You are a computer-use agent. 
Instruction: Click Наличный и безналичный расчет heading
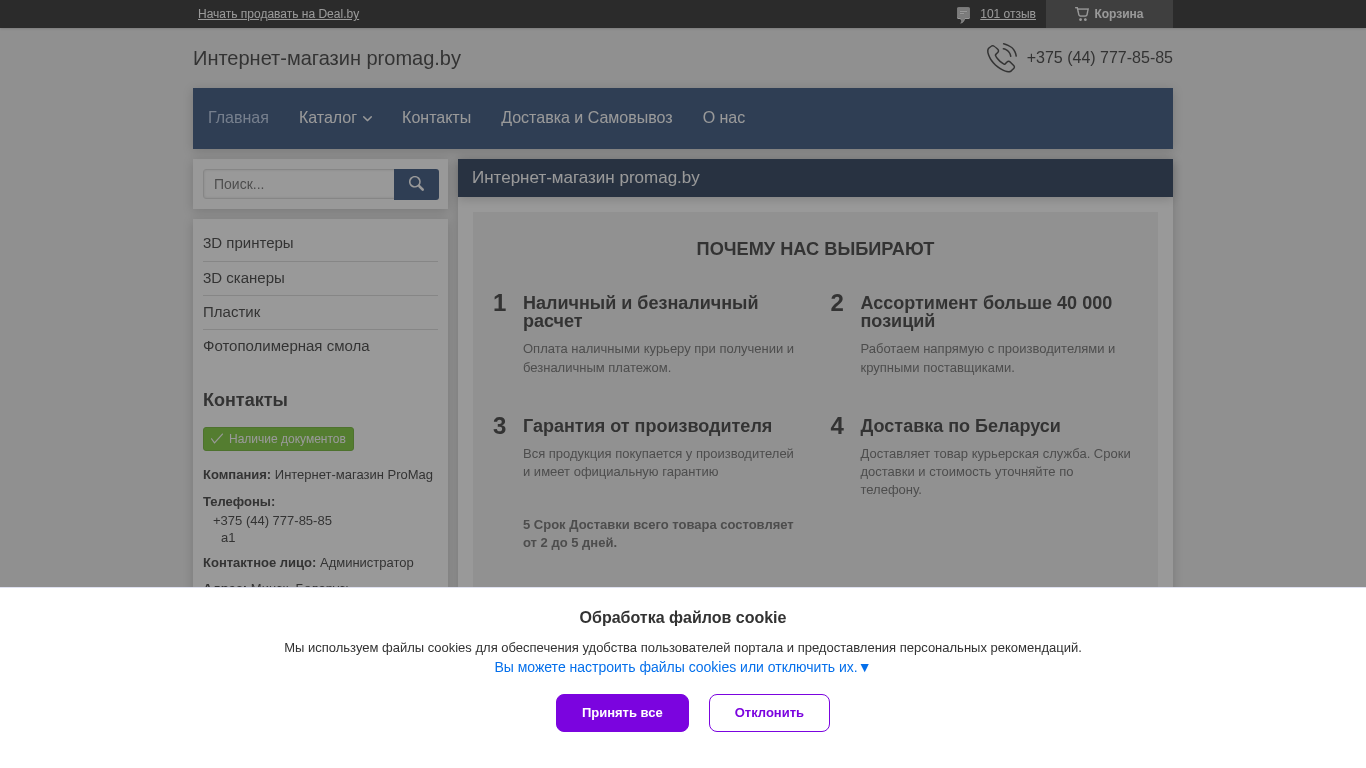[641, 312]
